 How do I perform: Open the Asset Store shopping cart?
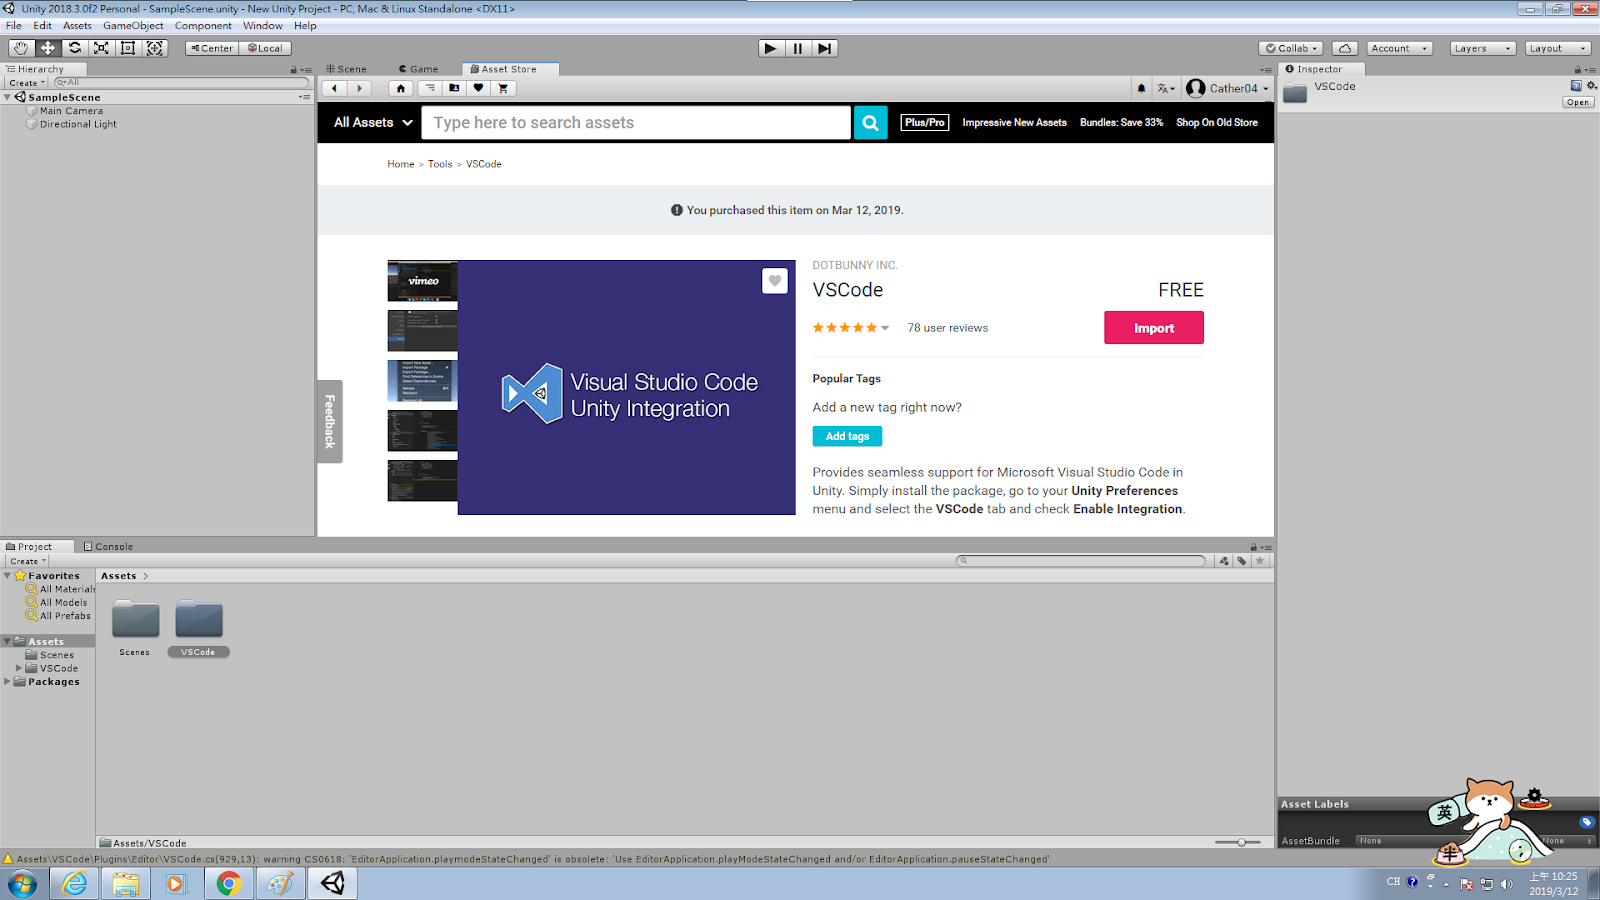coord(503,88)
